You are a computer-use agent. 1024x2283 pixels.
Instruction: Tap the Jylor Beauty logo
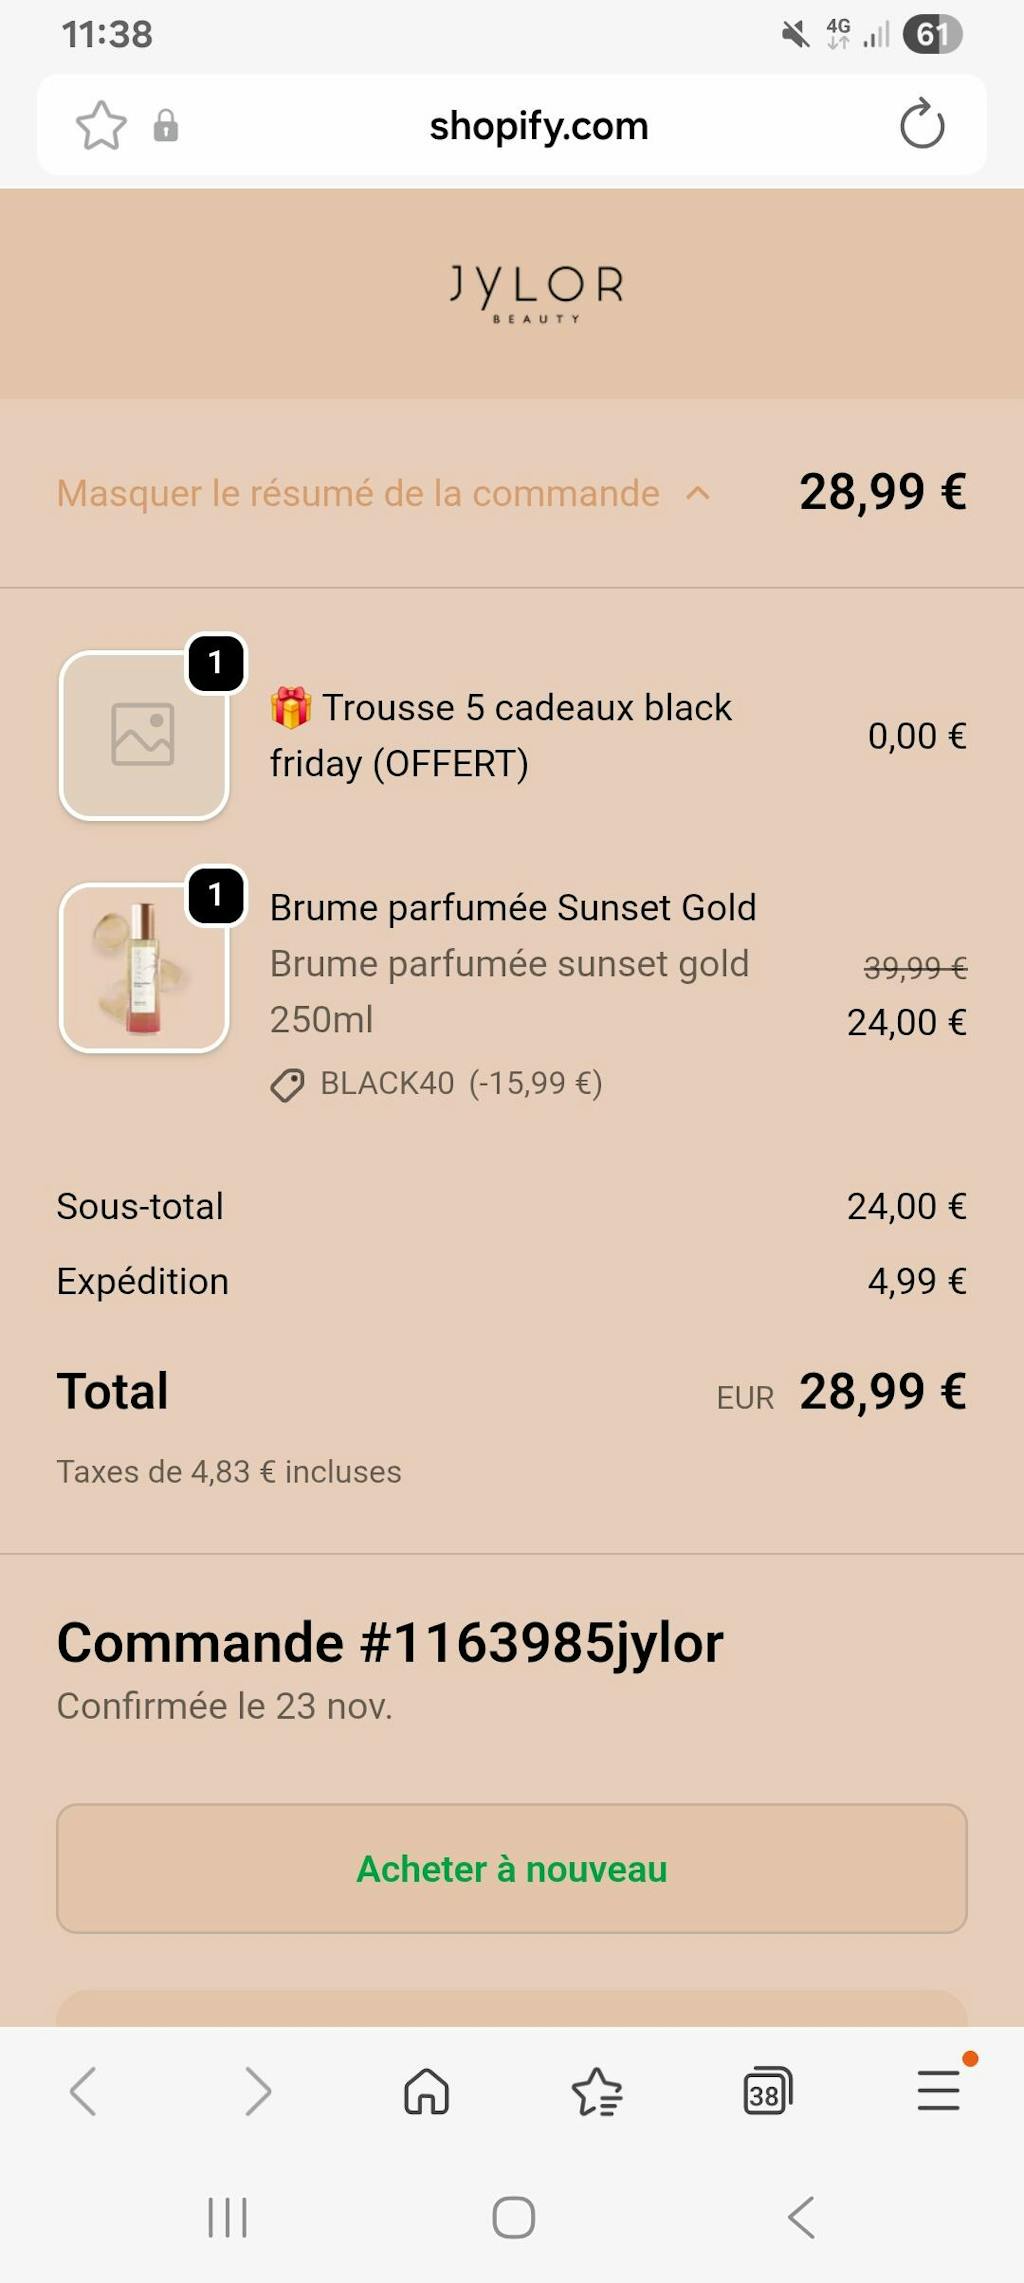(536, 293)
